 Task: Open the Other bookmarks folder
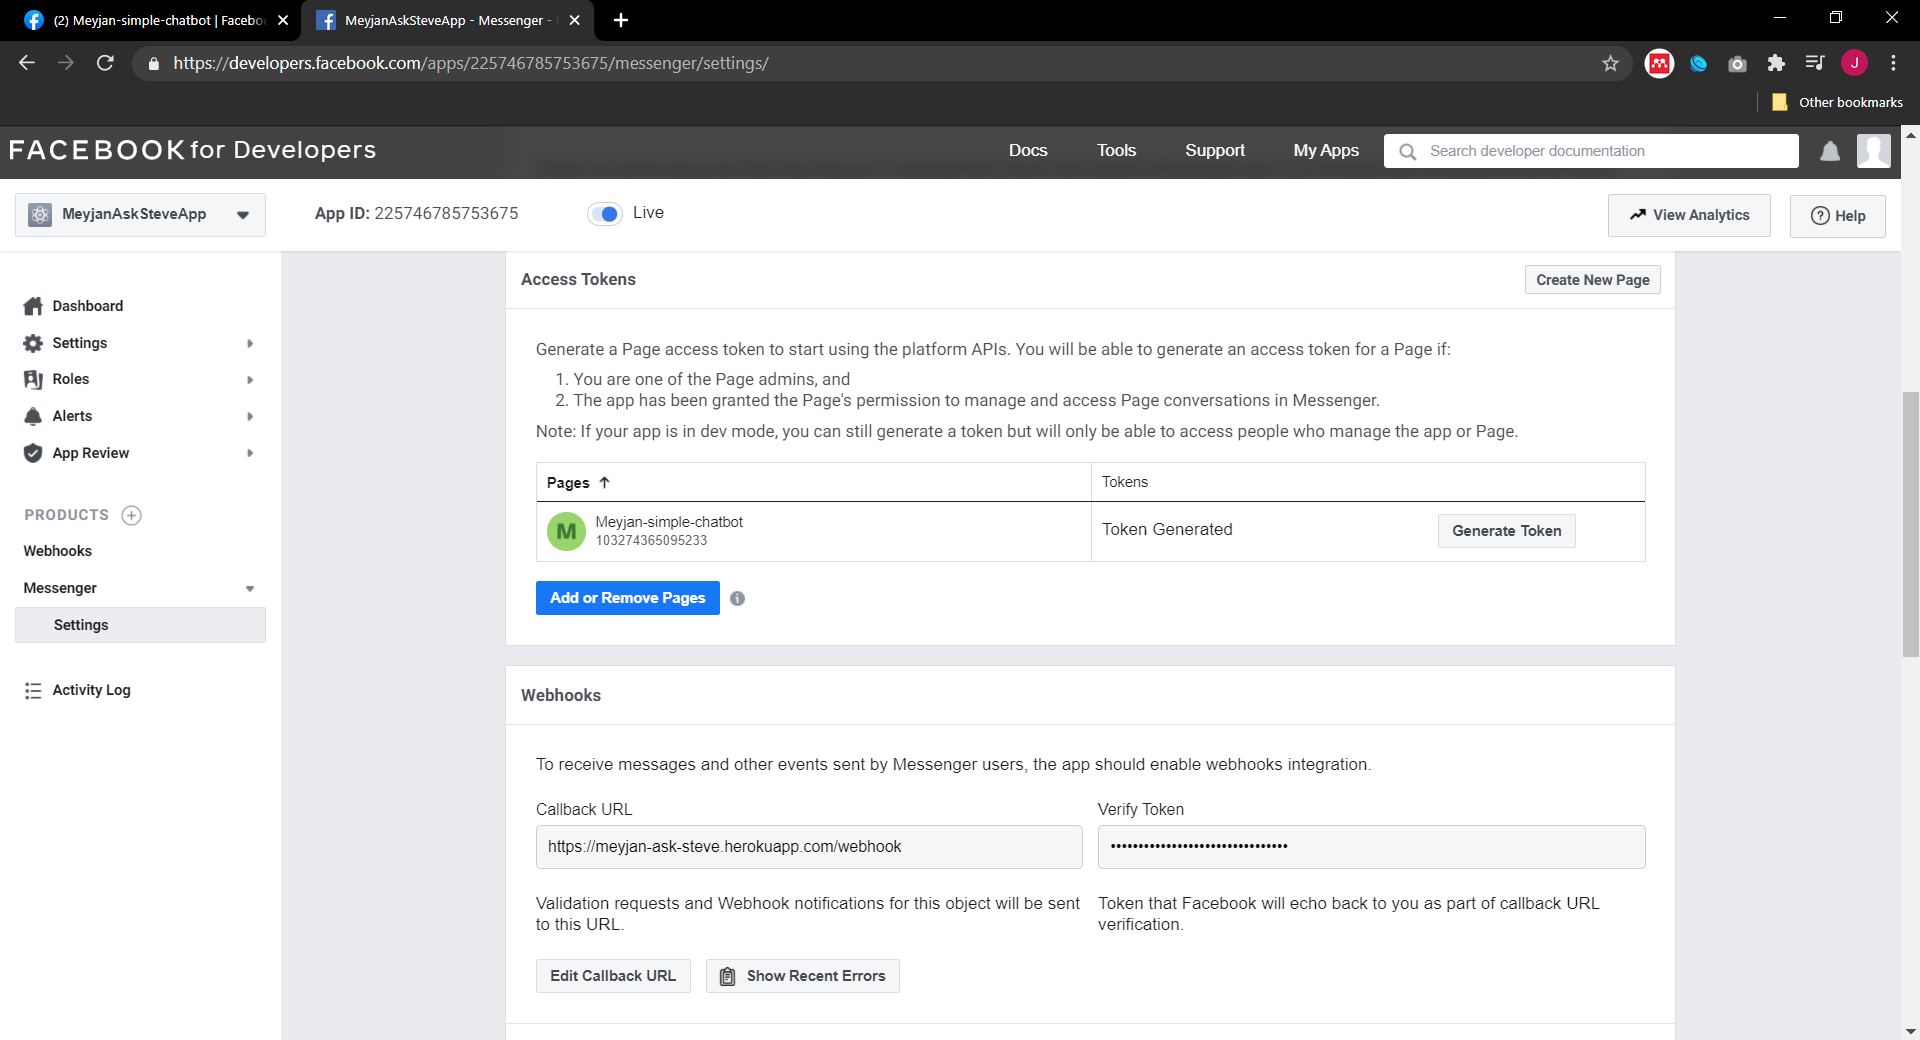(x=1837, y=102)
